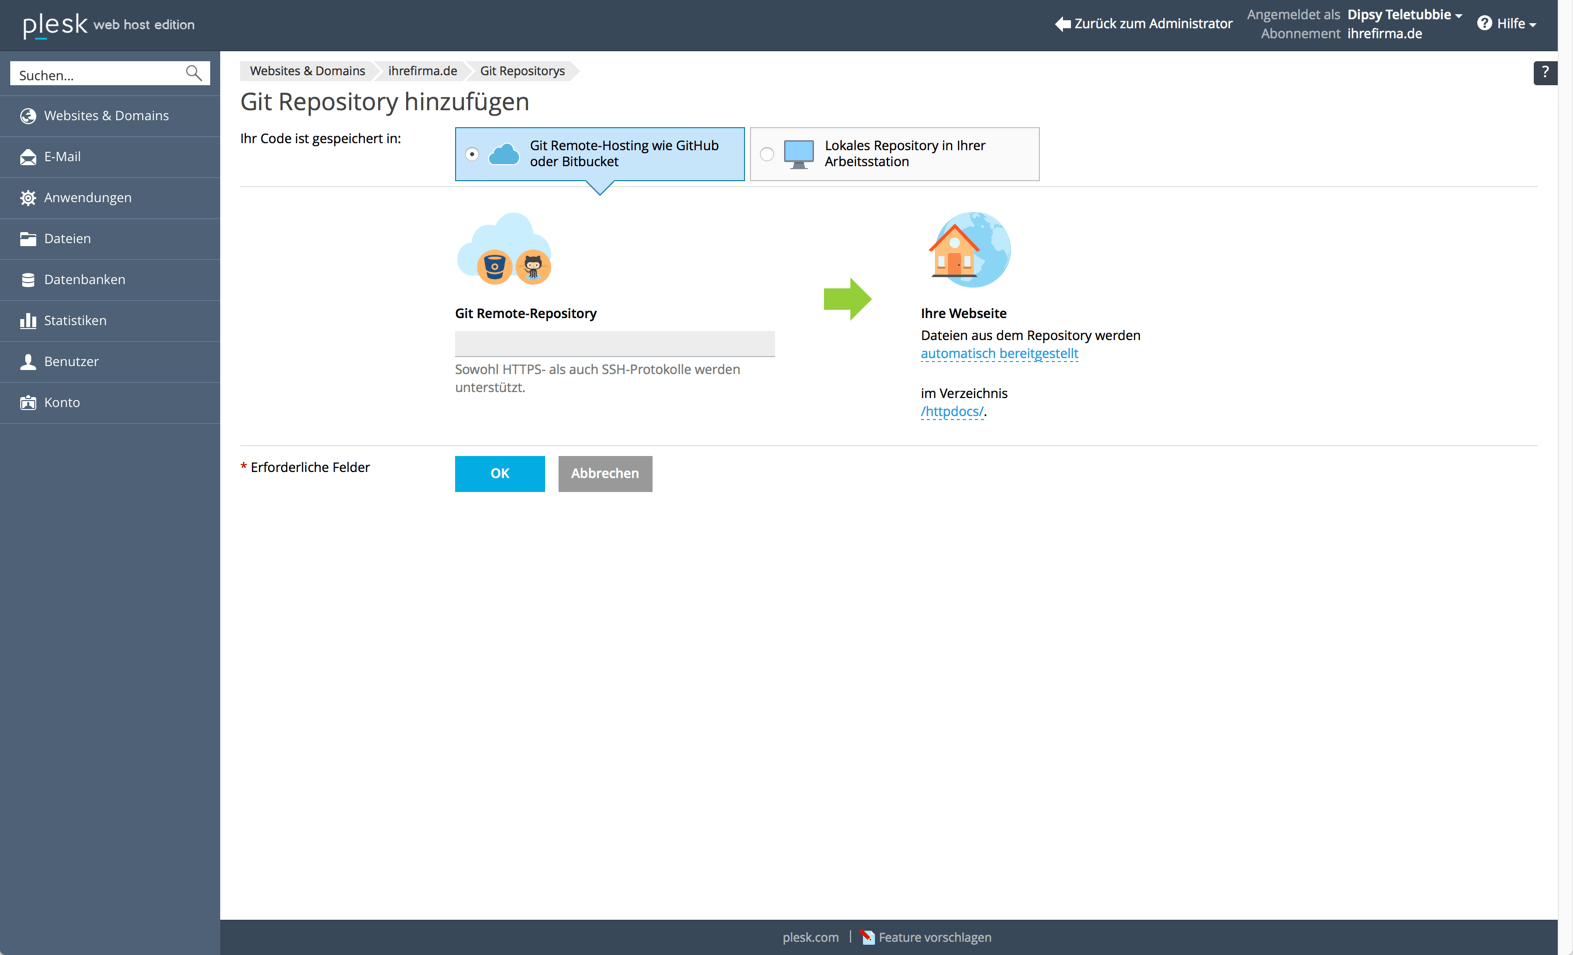Click the Datenbanken database icon
This screenshot has height=955, width=1573.
pos(28,280)
